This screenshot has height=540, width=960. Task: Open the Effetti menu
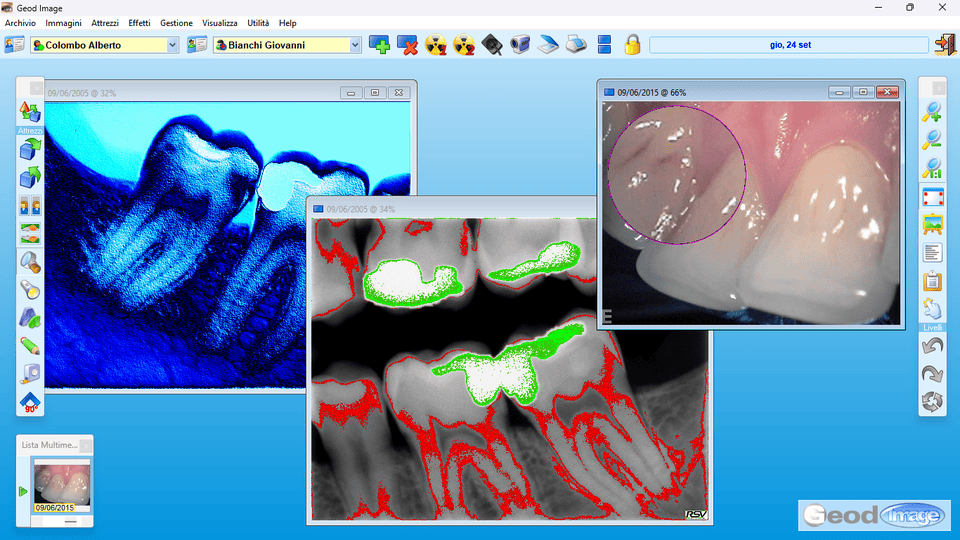point(139,23)
